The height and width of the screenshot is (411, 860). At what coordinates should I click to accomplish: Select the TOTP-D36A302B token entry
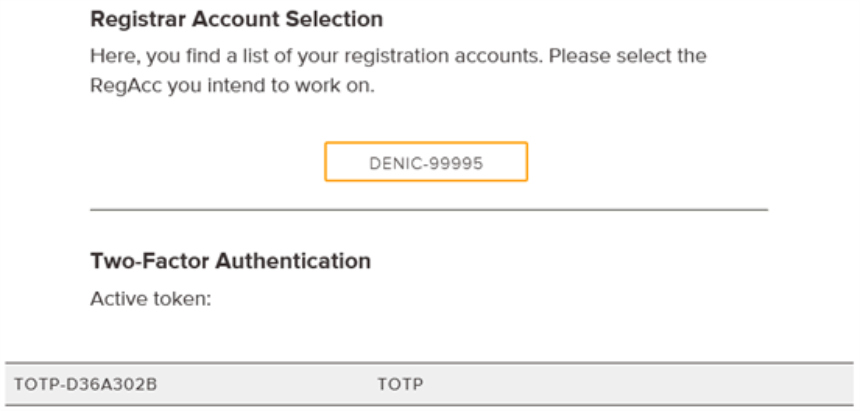point(85,383)
